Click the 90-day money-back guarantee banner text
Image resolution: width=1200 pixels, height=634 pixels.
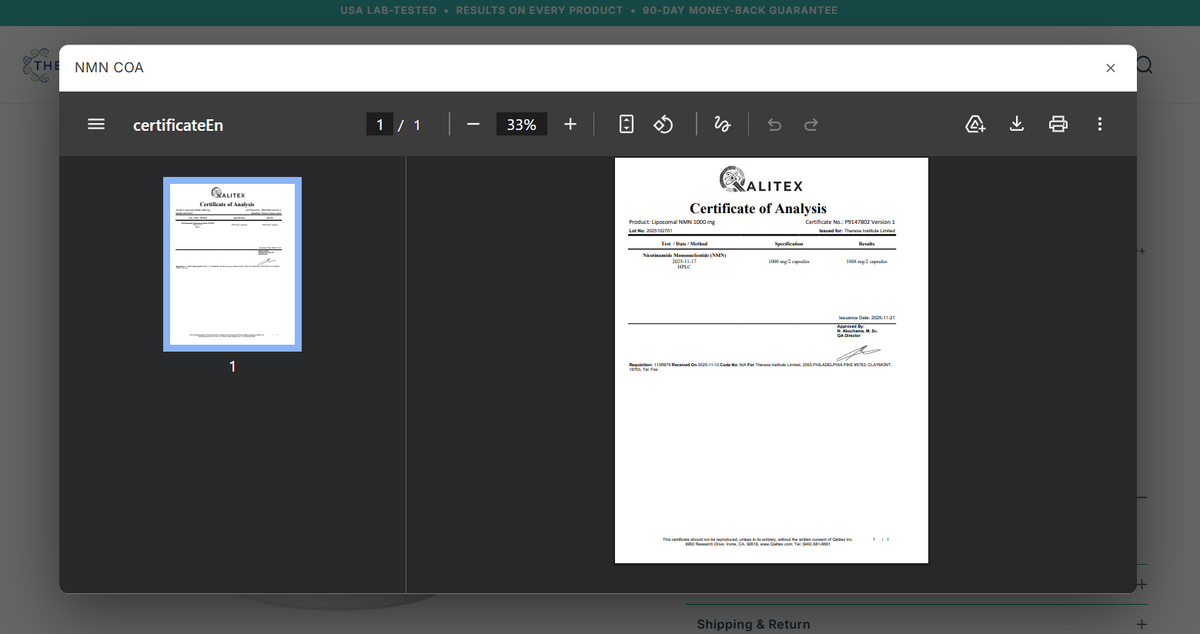tap(740, 10)
